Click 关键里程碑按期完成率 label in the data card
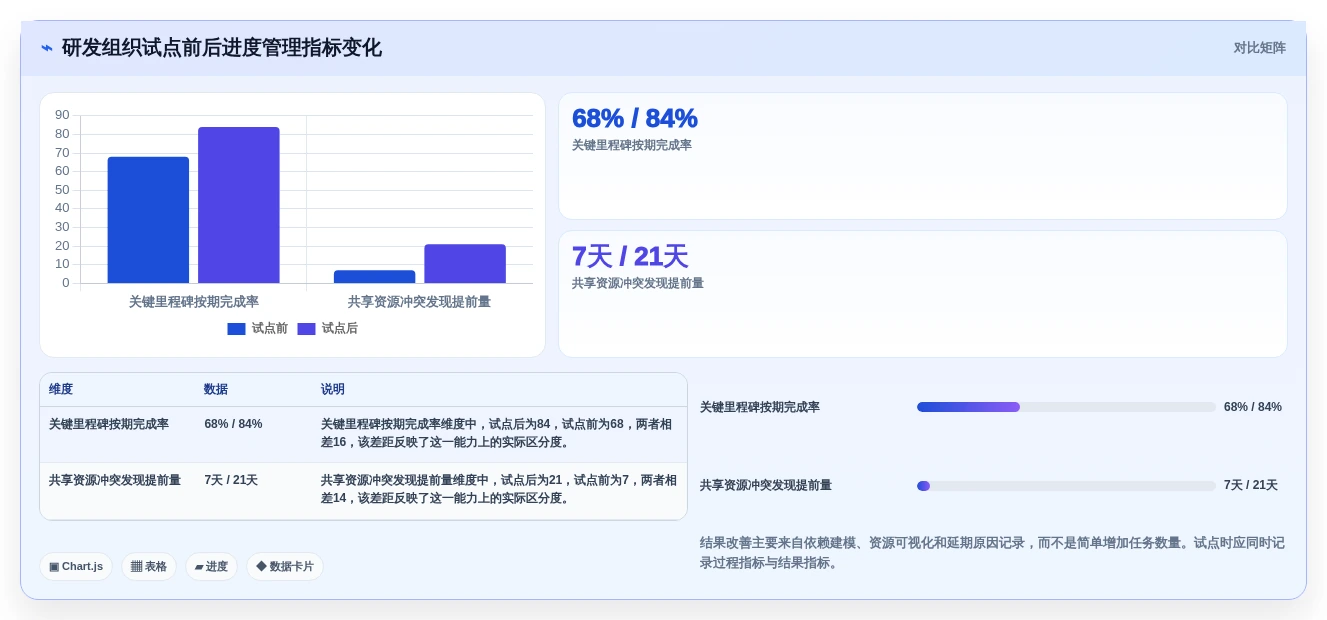 632,145
